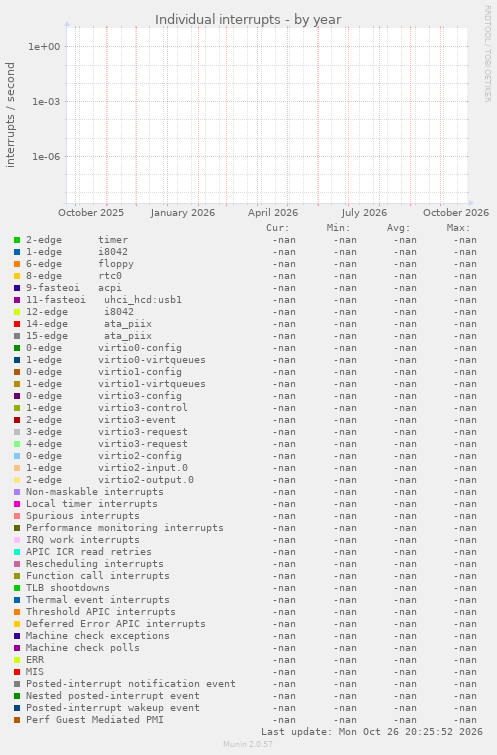This screenshot has height=755, width=497.
Task: Click the Machine check exceptions label
Action: pyautogui.click(x=98, y=636)
